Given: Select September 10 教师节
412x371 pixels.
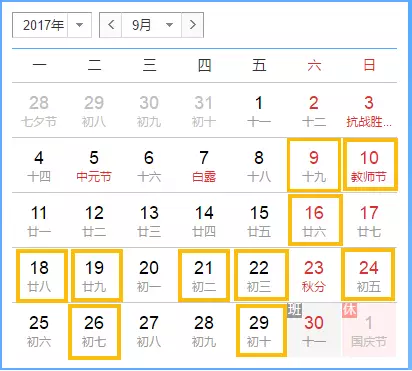Looking at the screenshot, I should [x=370, y=165].
